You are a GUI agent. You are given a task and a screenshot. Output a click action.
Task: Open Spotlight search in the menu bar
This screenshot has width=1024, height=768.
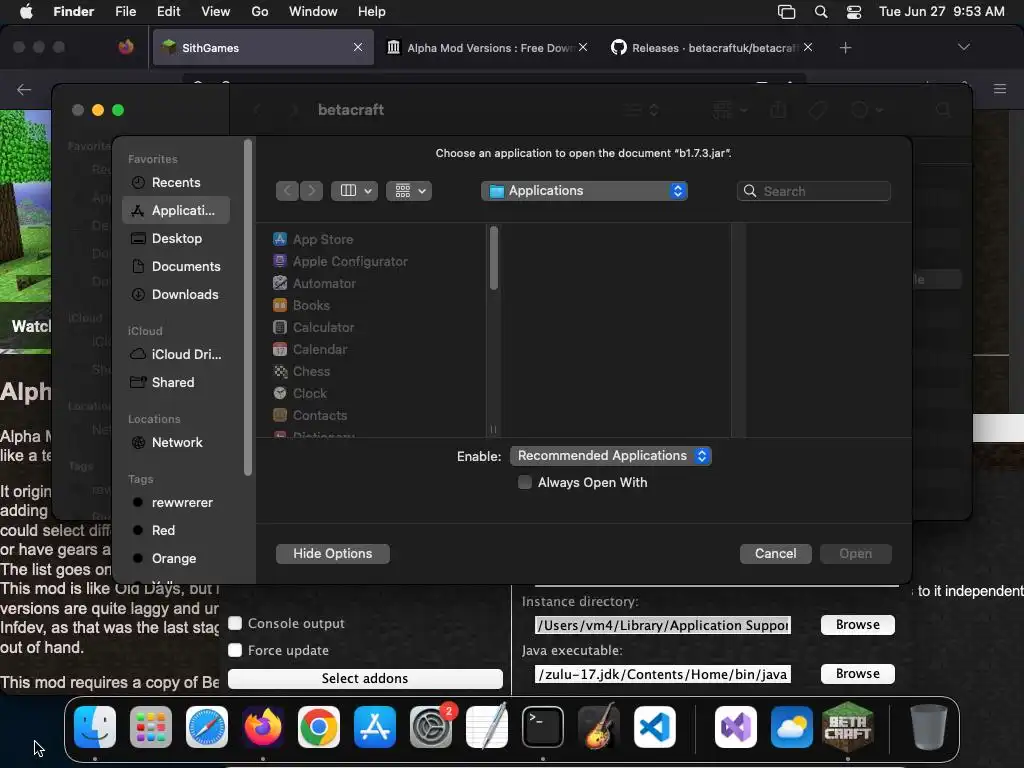click(821, 12)
